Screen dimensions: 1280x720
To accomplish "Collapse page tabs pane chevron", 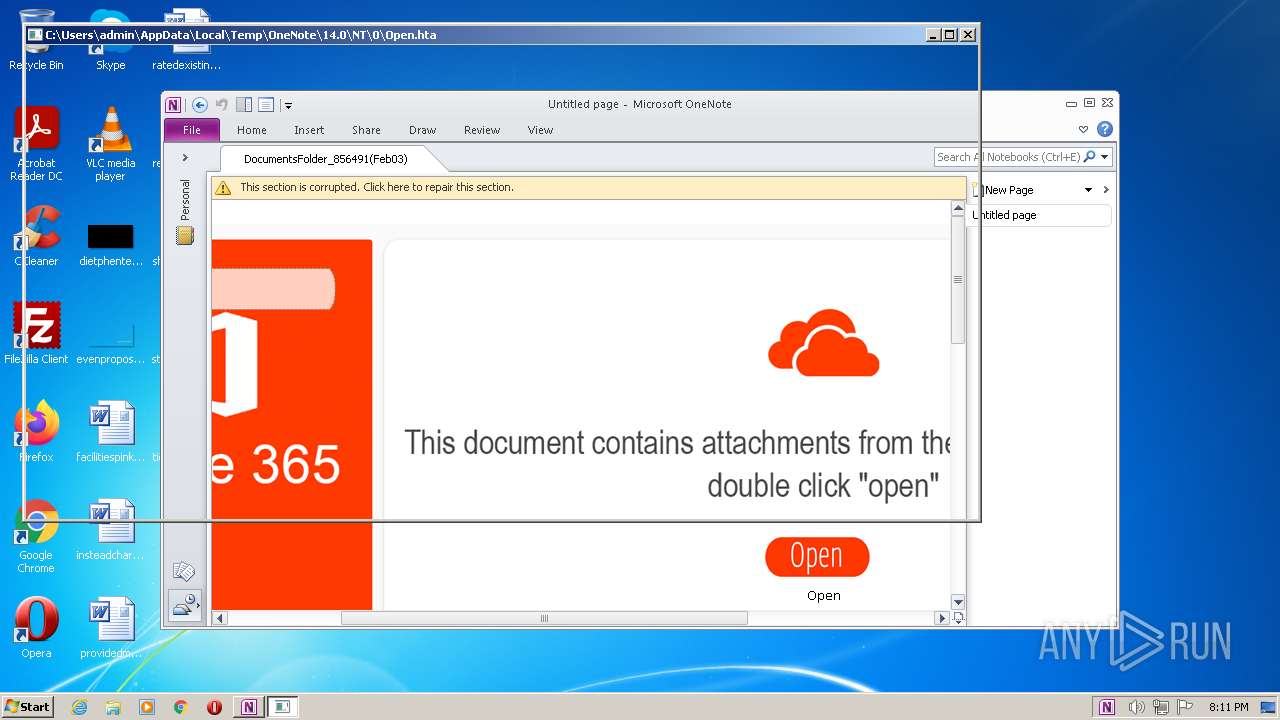I will pyautogui.click(x=1106, y=190).
